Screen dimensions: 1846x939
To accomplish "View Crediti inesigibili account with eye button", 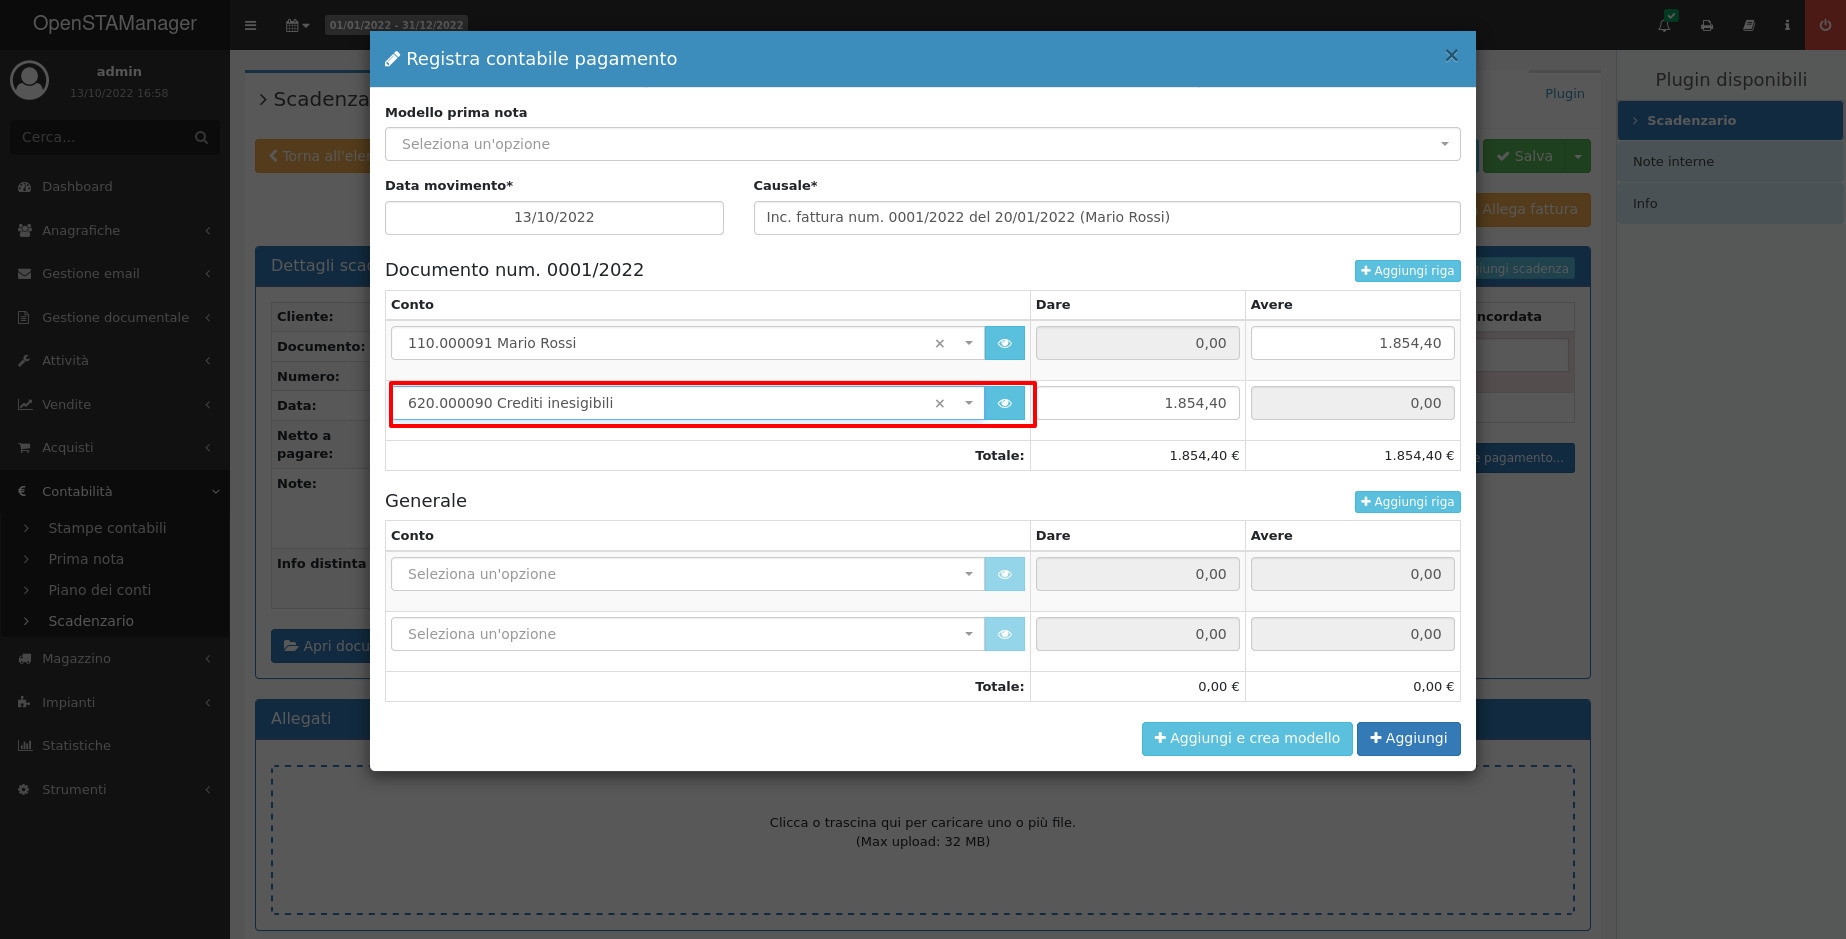I will pos(1004,403).
